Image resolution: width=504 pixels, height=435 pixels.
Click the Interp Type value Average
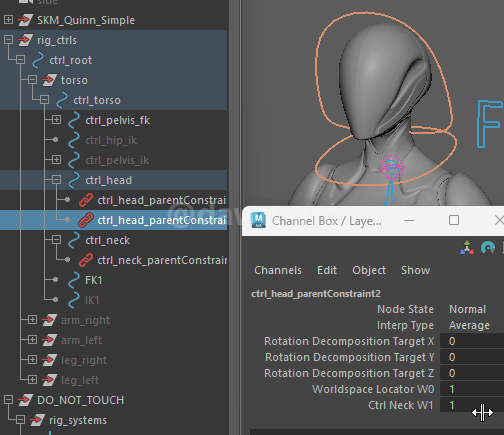pos(469,325)
